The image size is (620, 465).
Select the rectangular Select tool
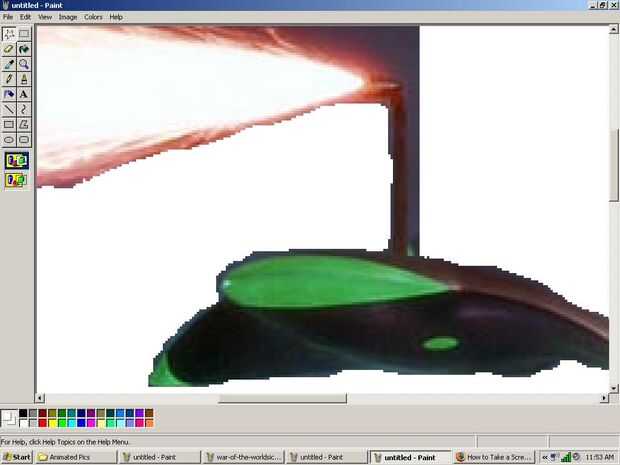24,34
